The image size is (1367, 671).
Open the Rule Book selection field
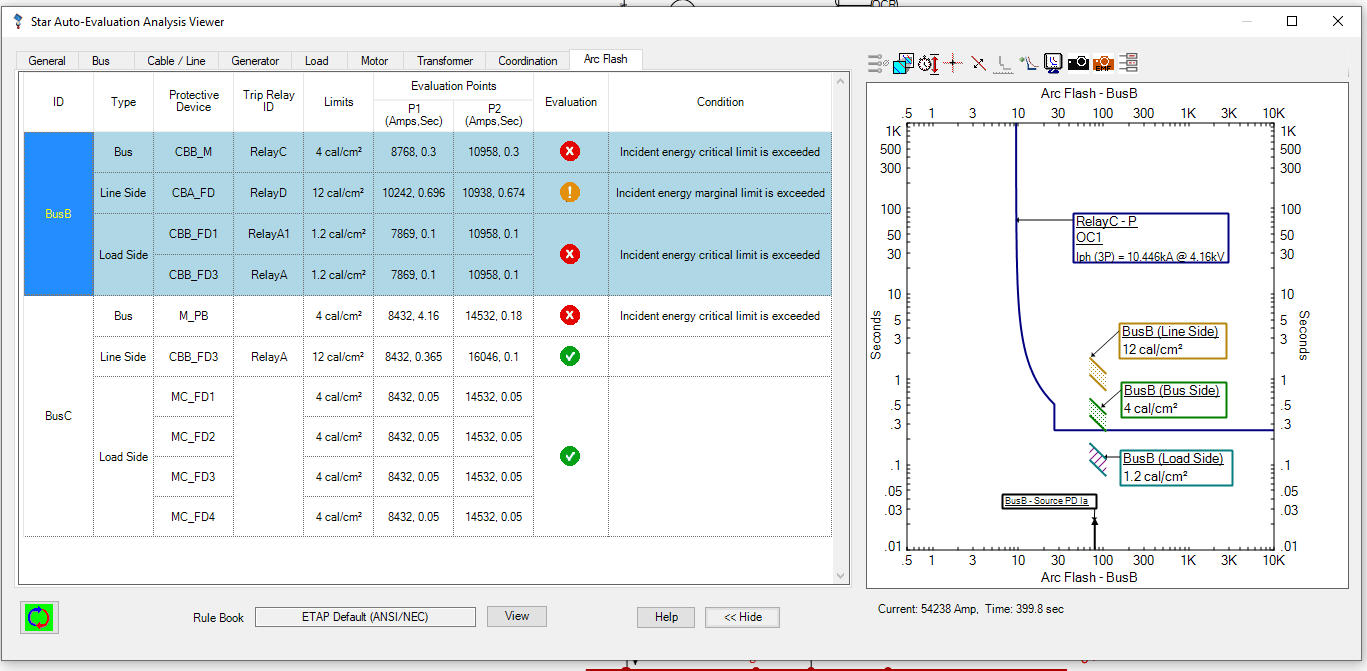pos(365,616)
